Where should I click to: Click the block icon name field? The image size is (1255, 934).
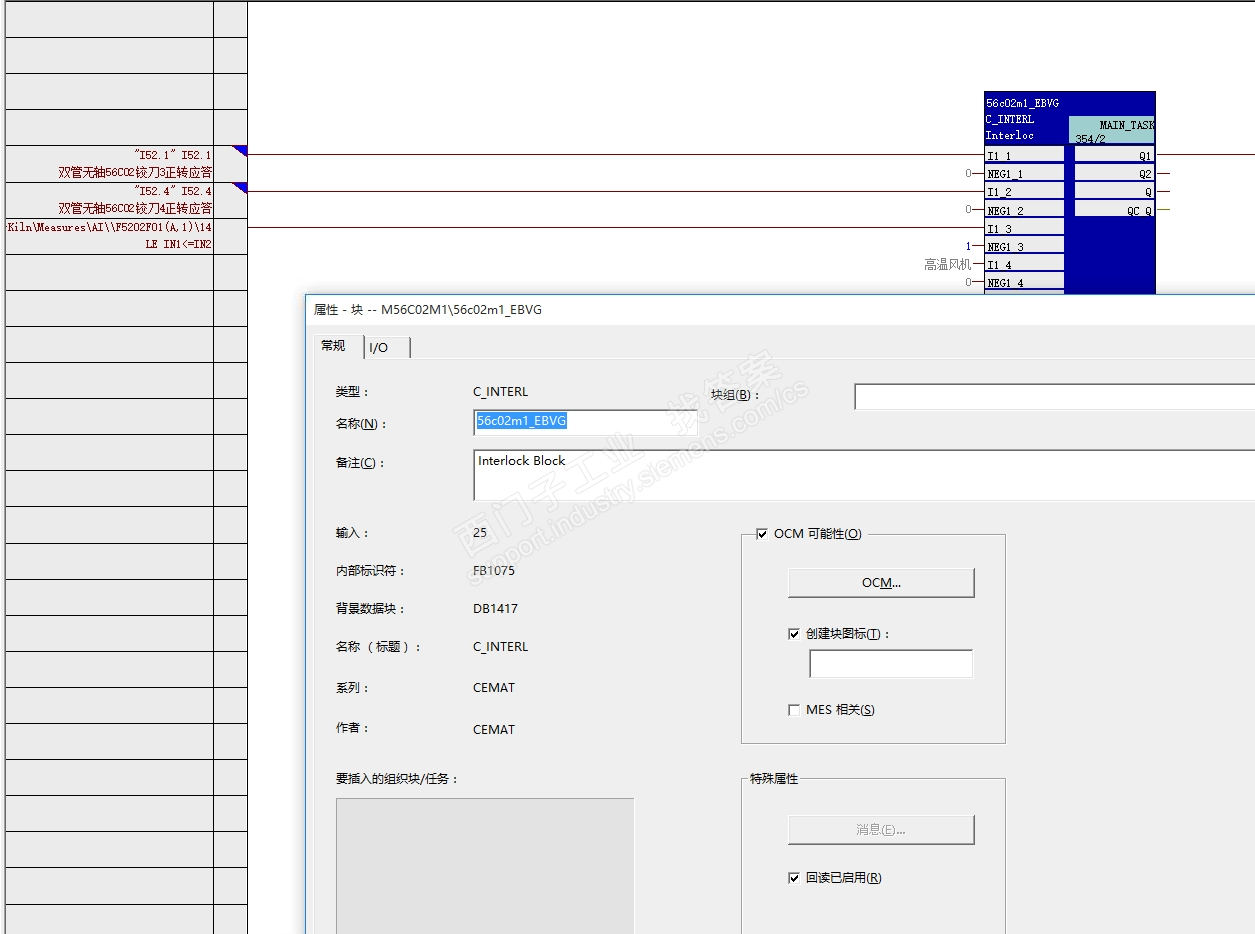click(891, 664)
